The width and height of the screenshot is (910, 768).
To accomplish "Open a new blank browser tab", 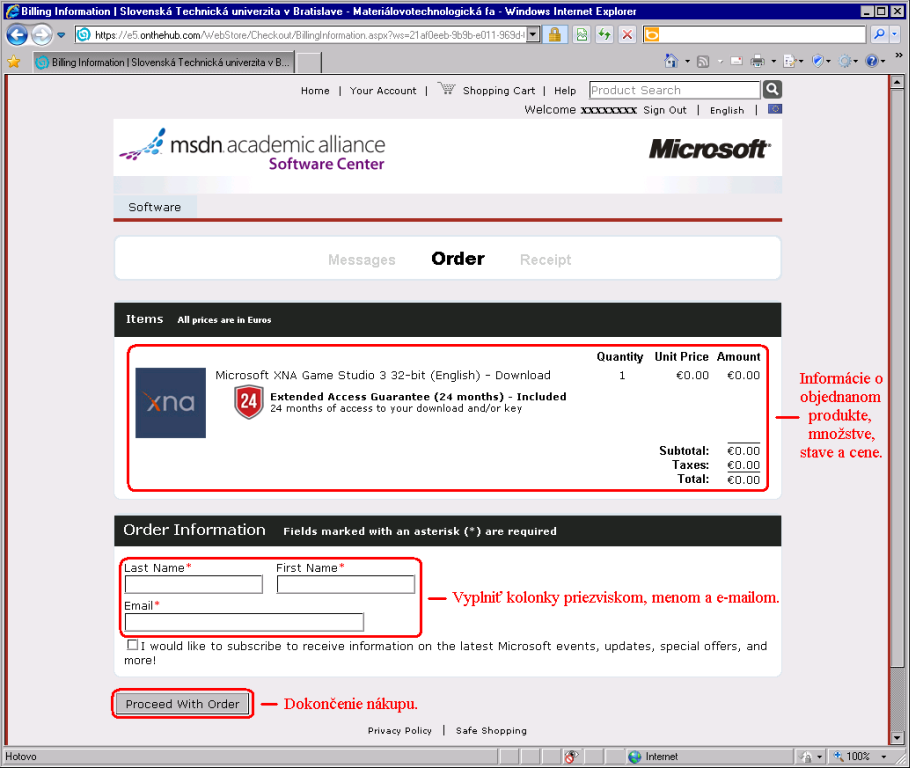I will pyautogui.click(x=309, y=62).
